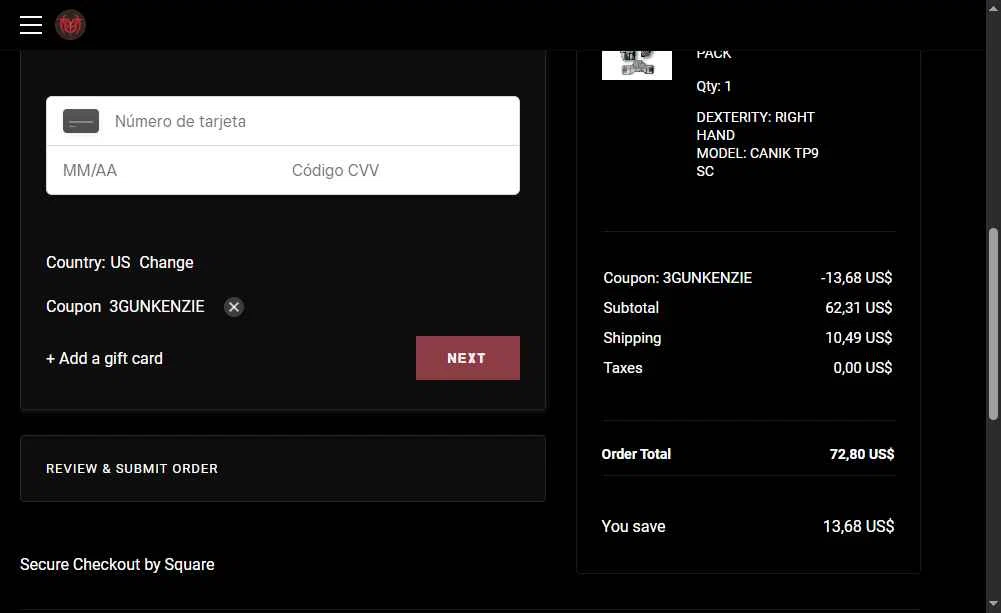Viewport: 1001px width, 613px height.
Task: Click the Secure Checkout by Square text
Action: (x=117, y=564)
